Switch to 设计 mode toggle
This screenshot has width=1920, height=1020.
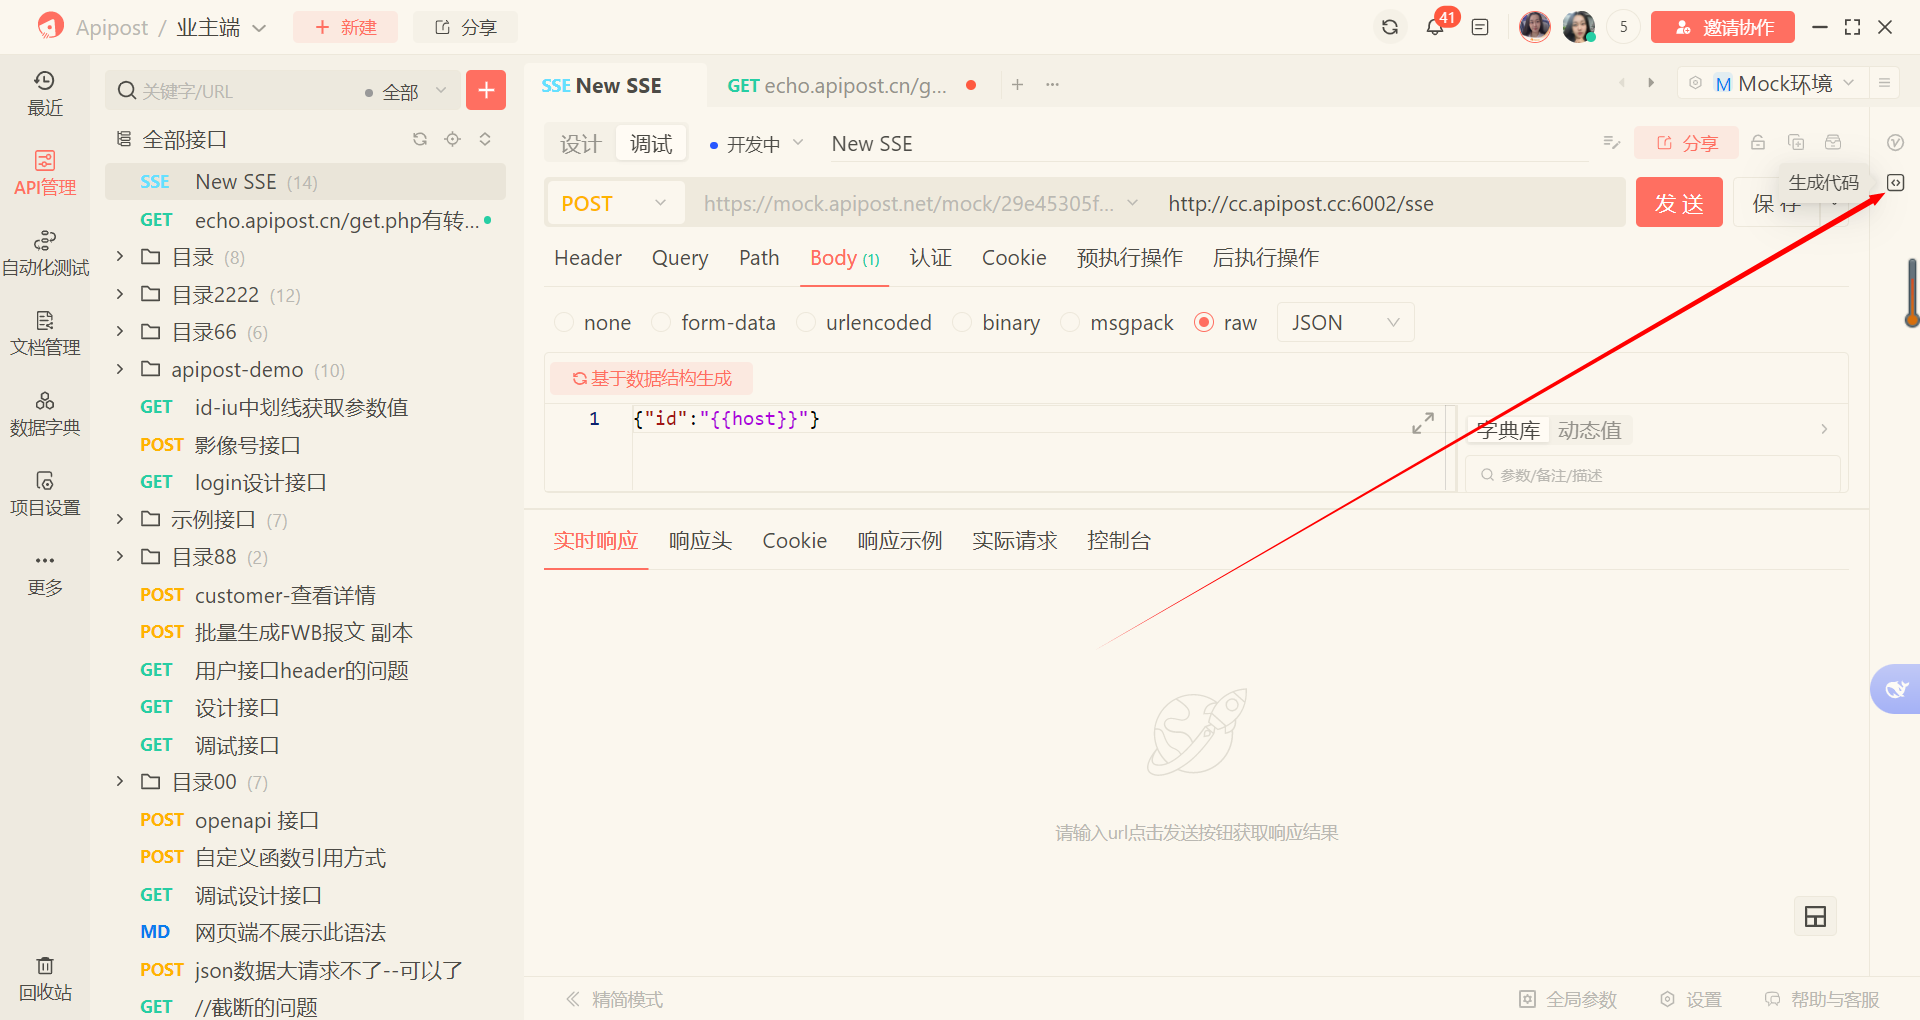click(580, 144)
